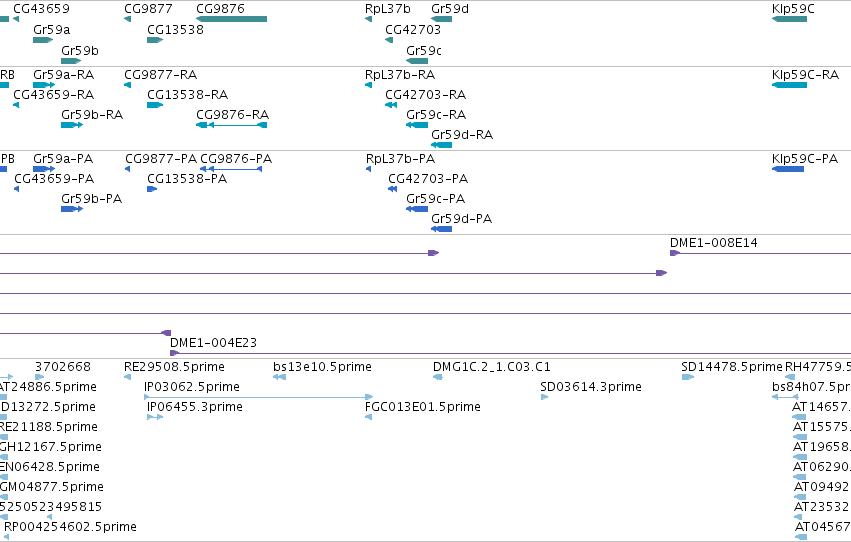Screen dimensions: 851x542
Task: Click the CG9876-RA transcript glyph
Action: 232,125
